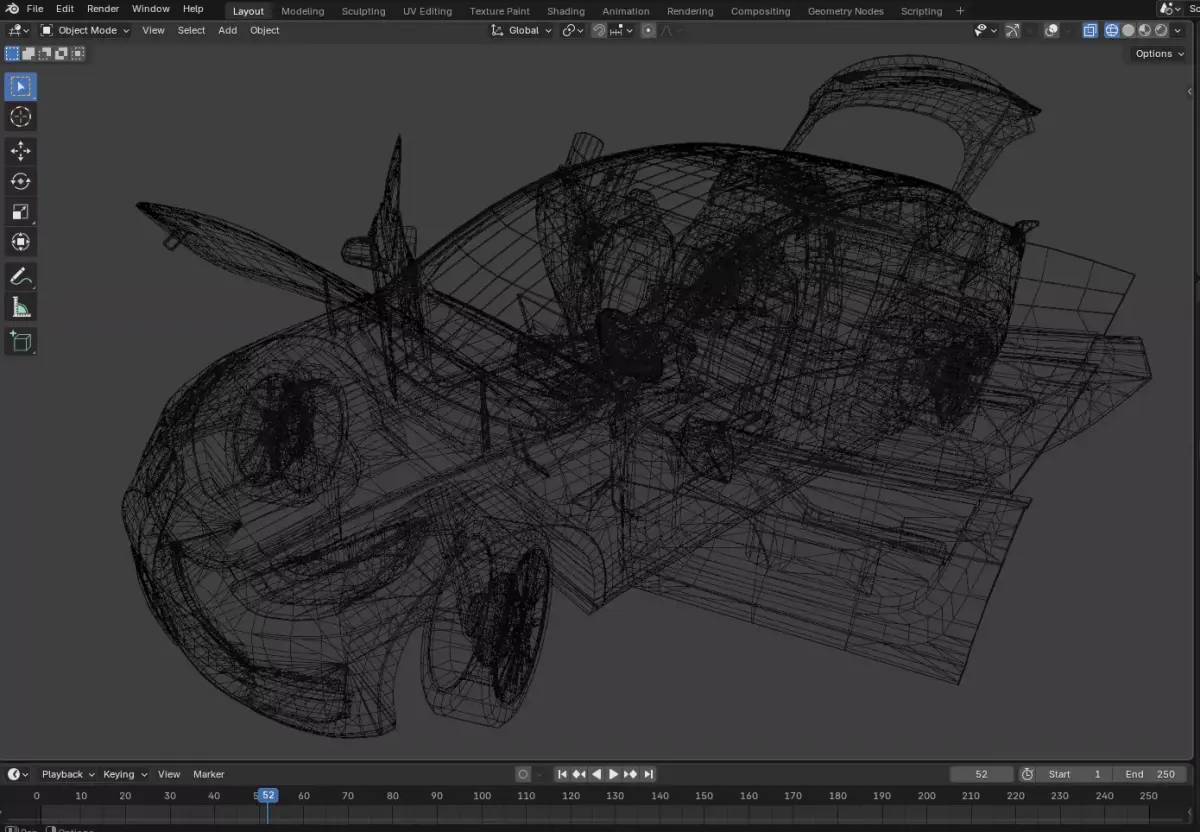Select the Cursor tool in the toolbar
The image size is (1200, 832).
pyautogui.click(x=21, y=117)
